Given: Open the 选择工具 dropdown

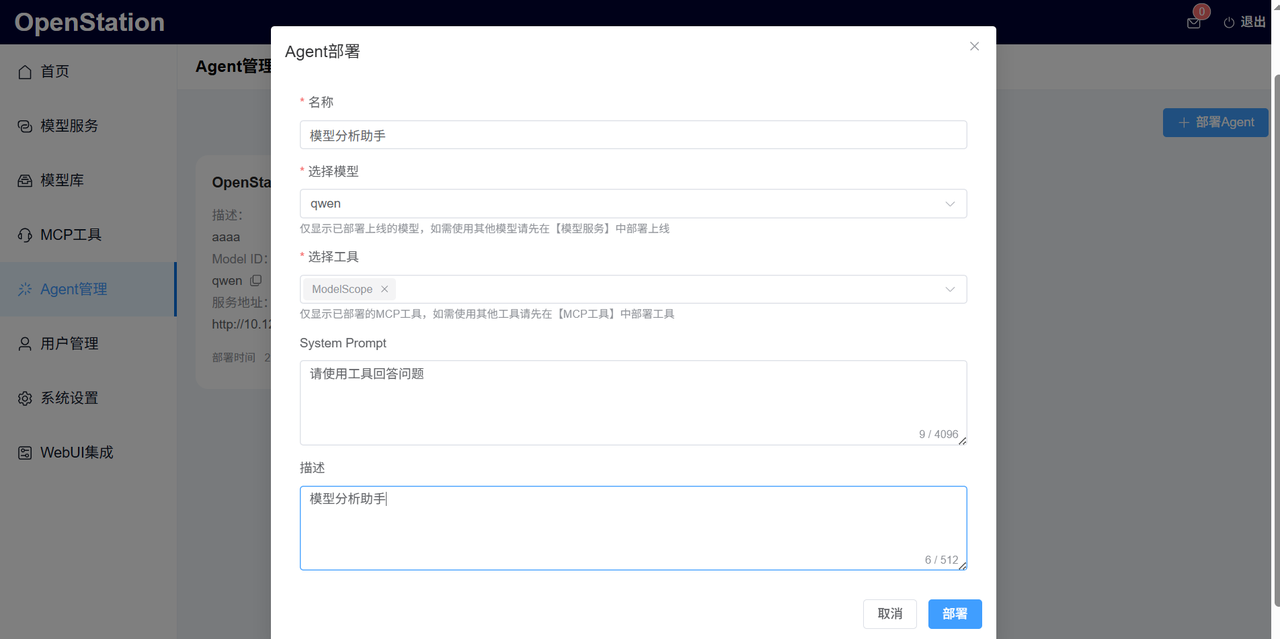Looking at the screenshot, I should 949,288.
